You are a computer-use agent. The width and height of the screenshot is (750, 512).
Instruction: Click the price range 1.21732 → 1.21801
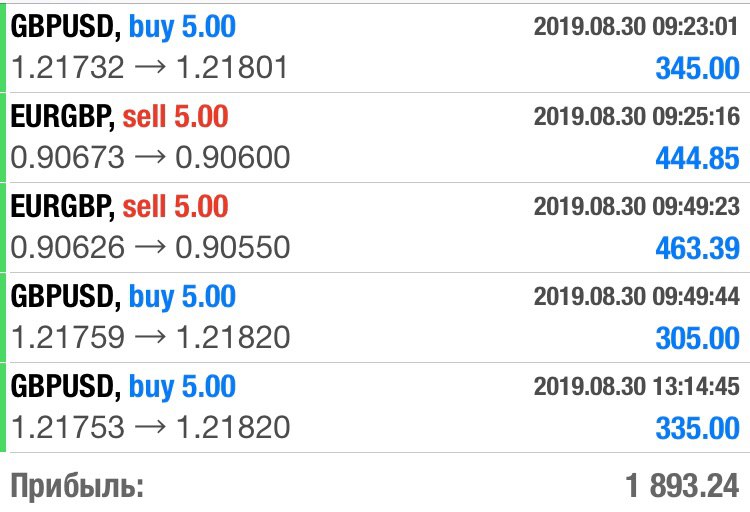[x=149, y=67]
